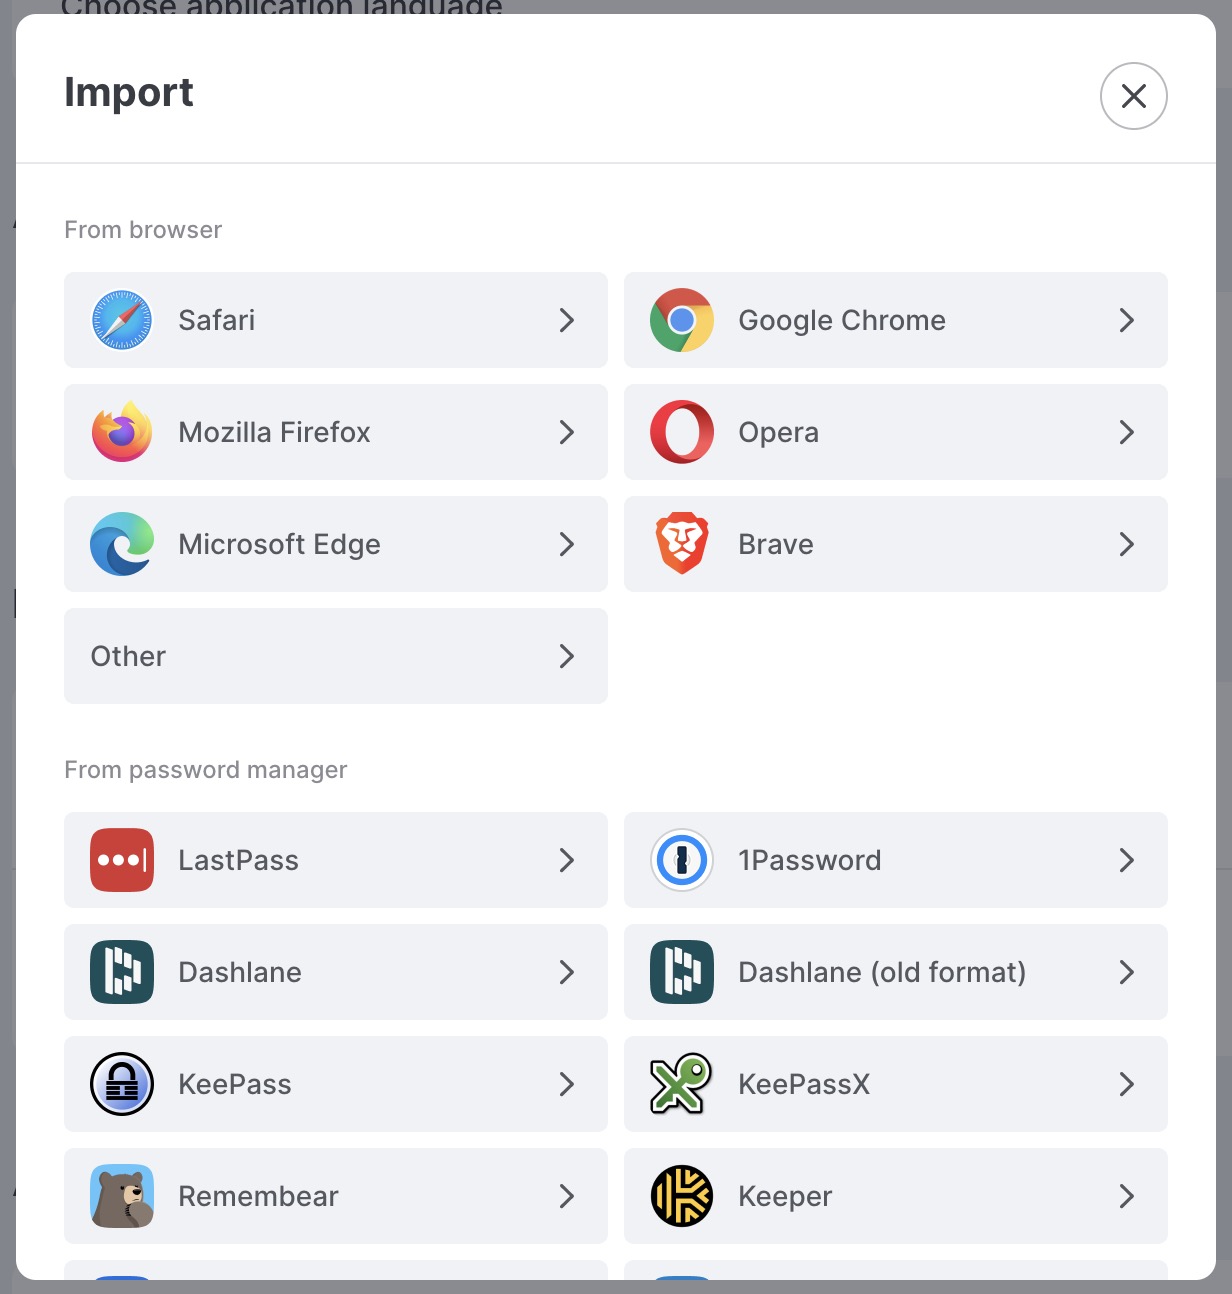
Task: Click the LastPass row chevron
Action: tap(567, 860)
